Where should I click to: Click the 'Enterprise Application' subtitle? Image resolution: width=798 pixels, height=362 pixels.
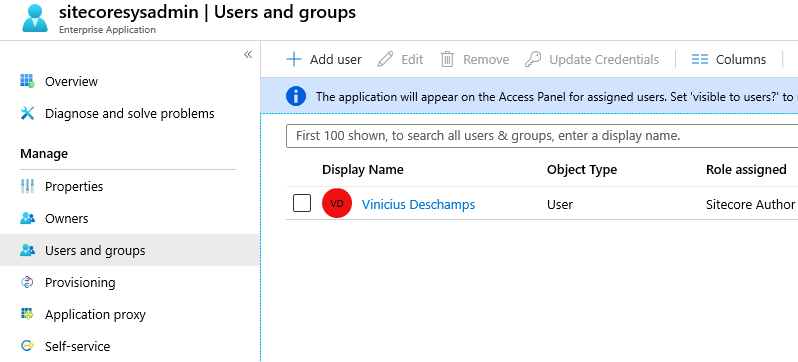coord(107,30)
